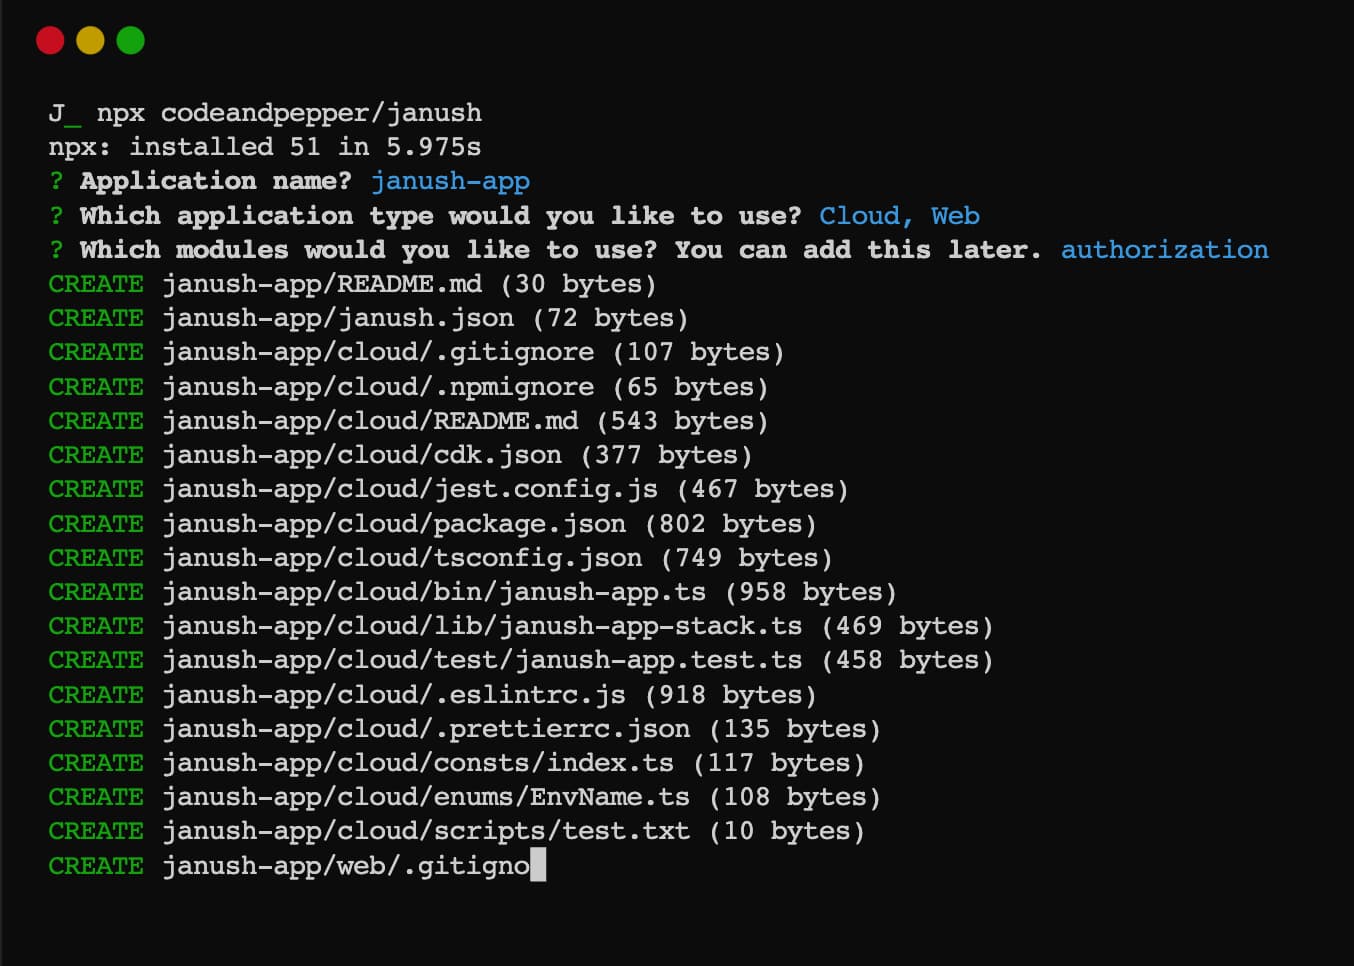Click the blue authorization module answer
The width and height of the screenshot is (1354, 966).
pos(1164,250)
